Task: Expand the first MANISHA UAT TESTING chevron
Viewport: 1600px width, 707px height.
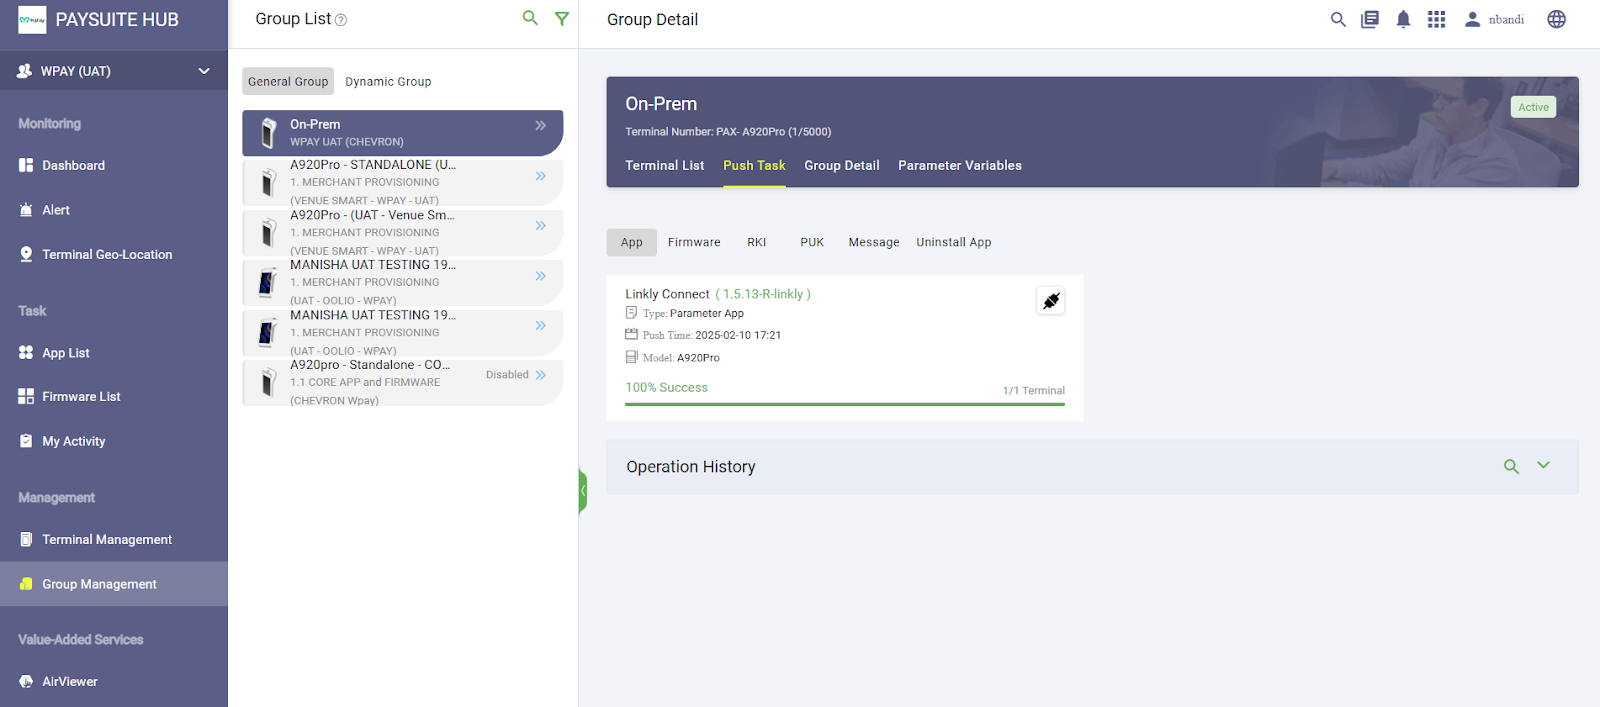Action: click(540, 276)
